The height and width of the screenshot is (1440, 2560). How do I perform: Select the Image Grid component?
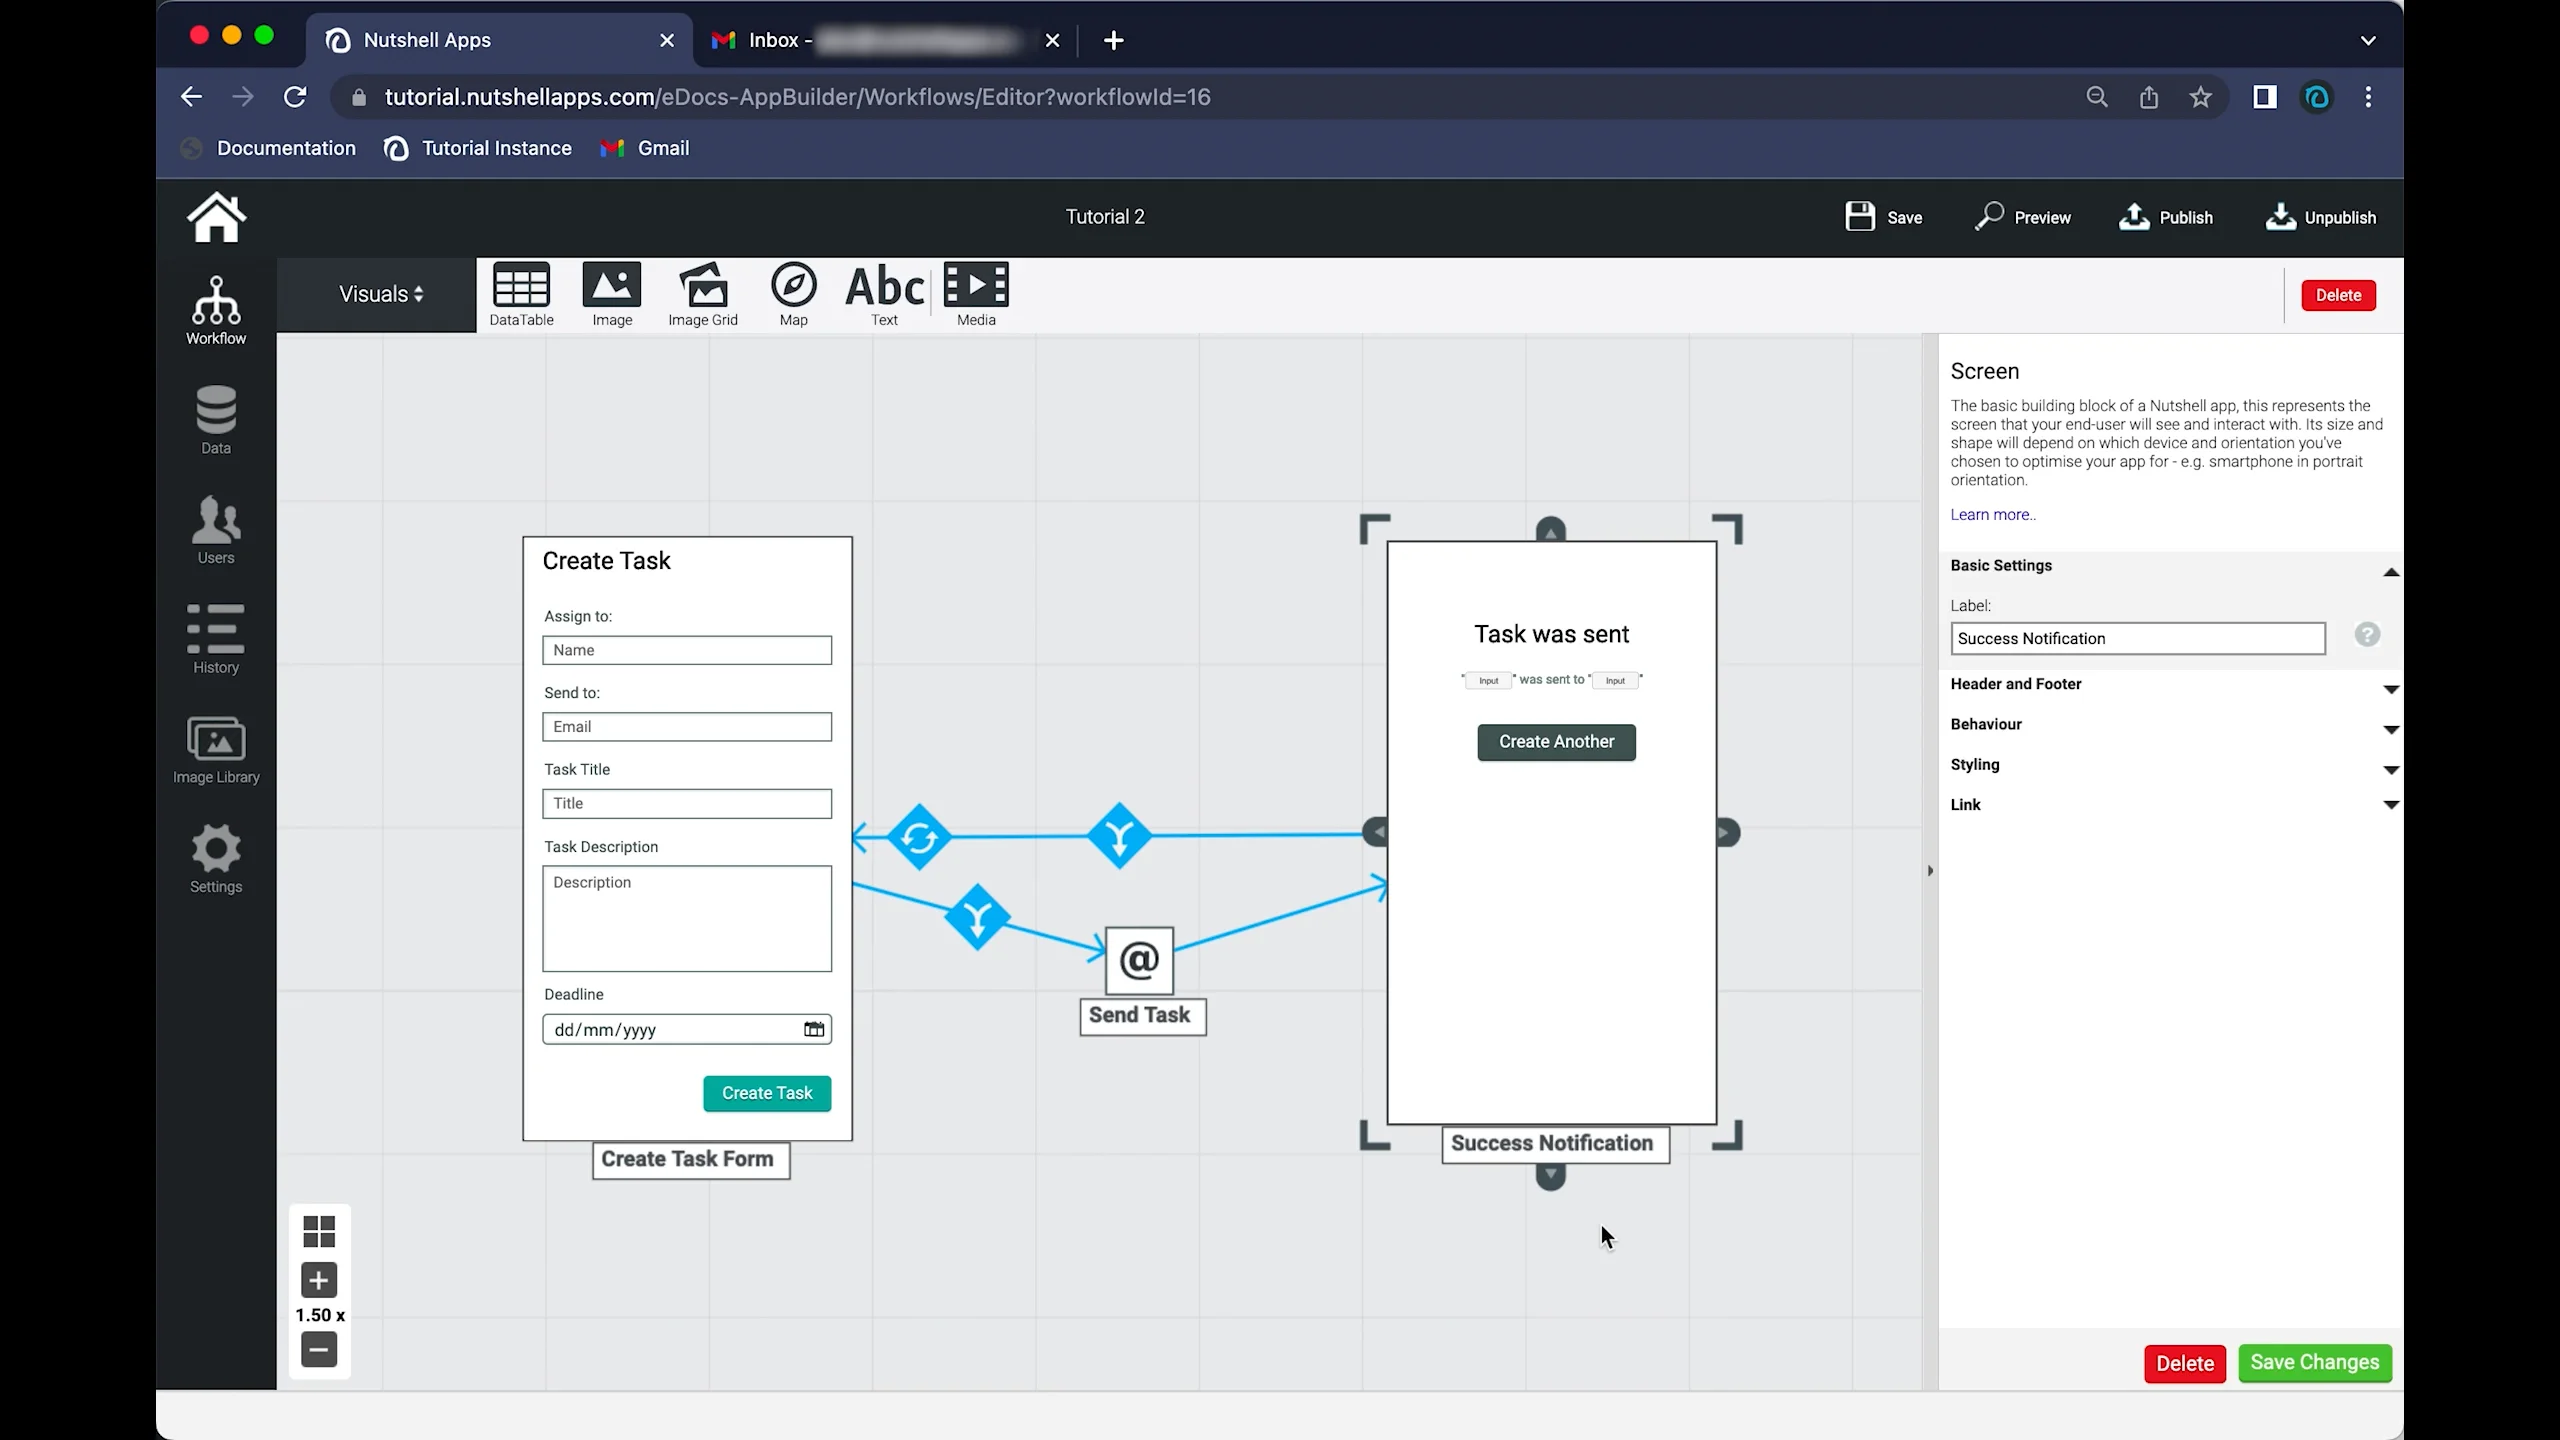[x=703, y=295]
